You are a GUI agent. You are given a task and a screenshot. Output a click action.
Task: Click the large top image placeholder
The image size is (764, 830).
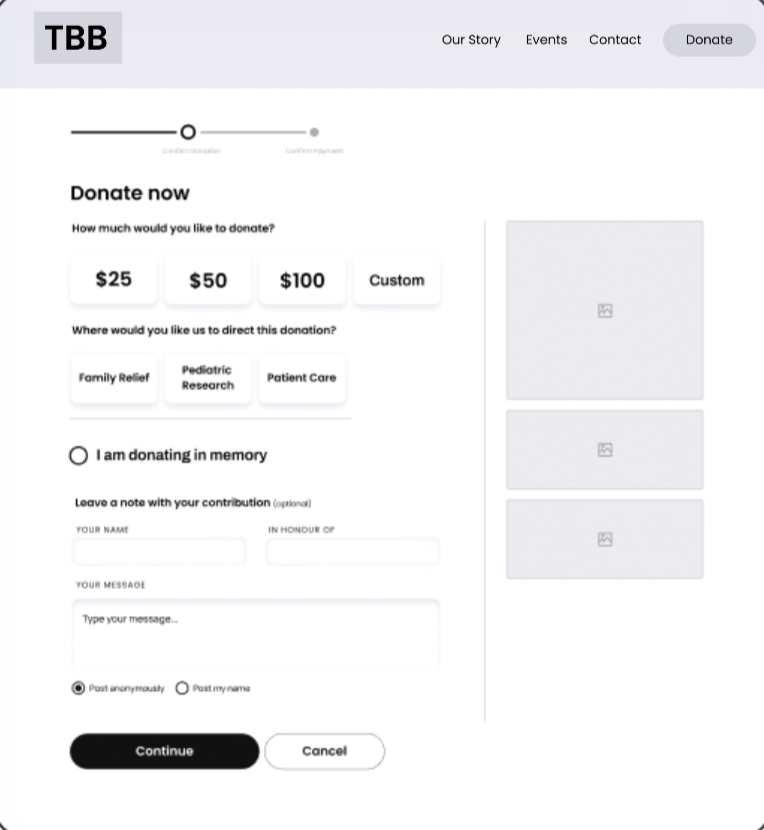pos(604,310)
